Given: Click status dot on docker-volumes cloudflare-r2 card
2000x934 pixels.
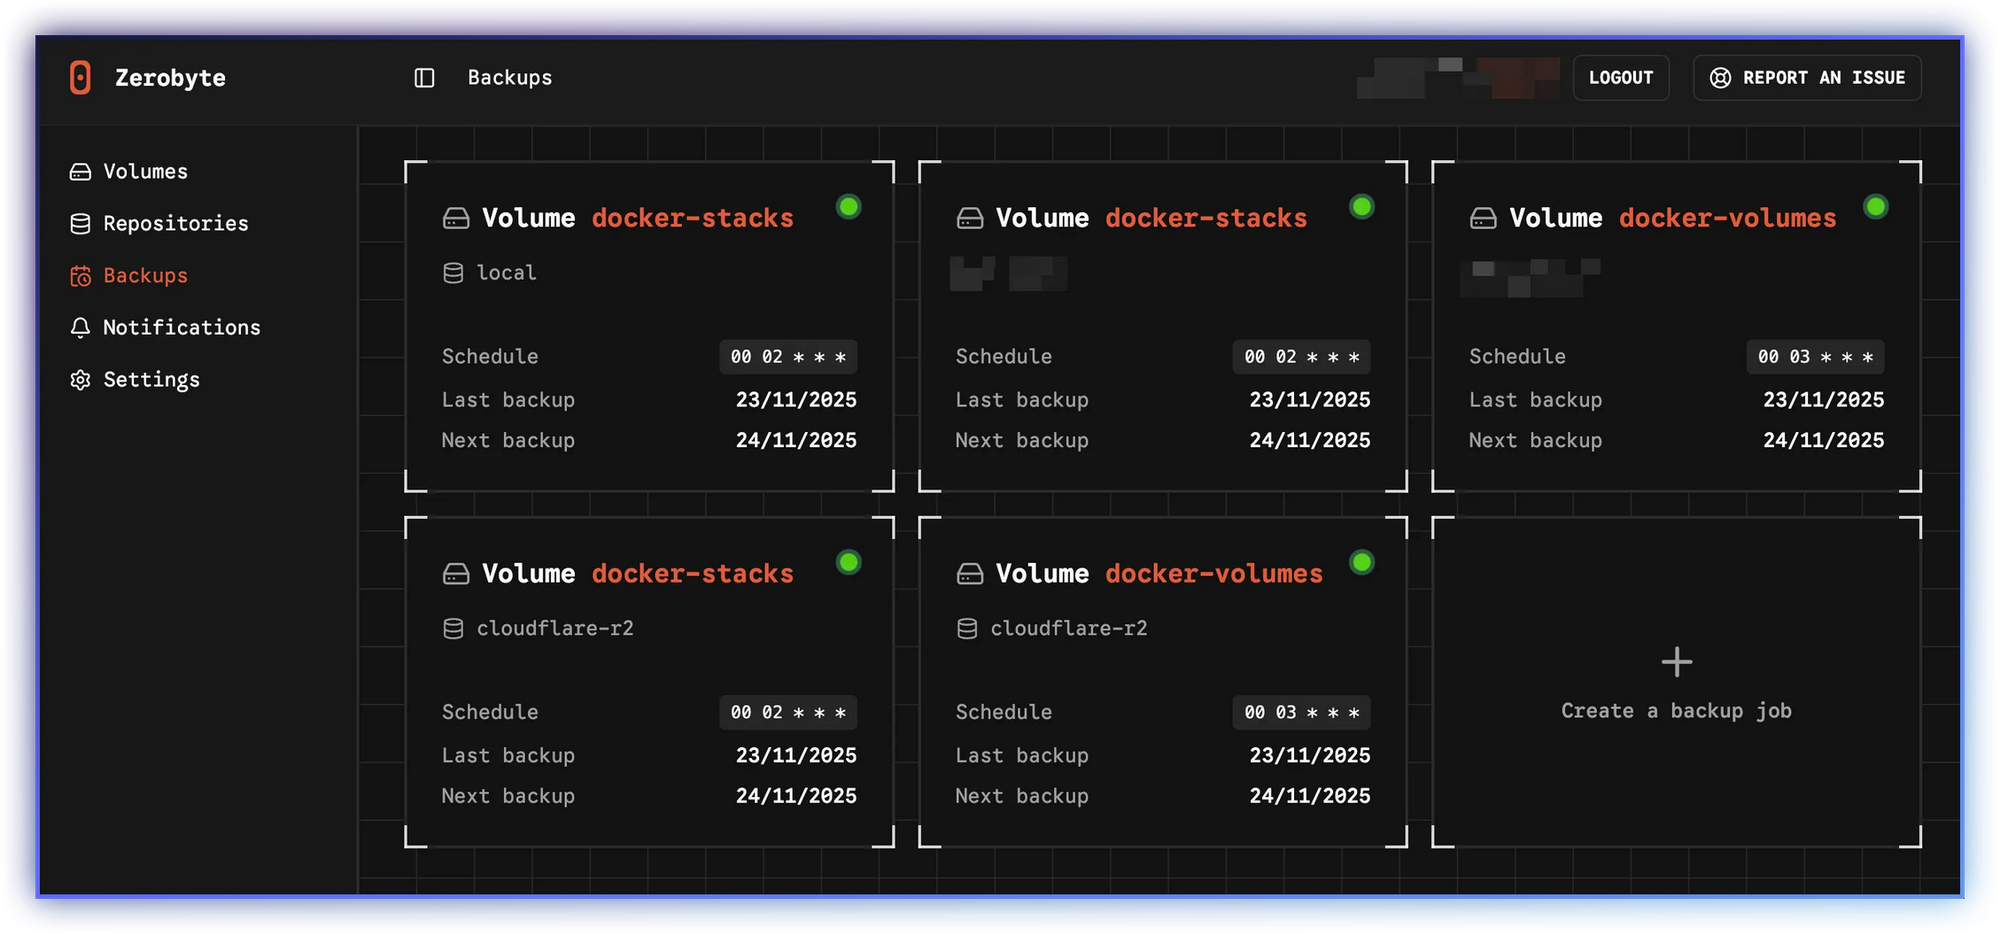Looking at the screenshot, I should tap(1361, 562).
